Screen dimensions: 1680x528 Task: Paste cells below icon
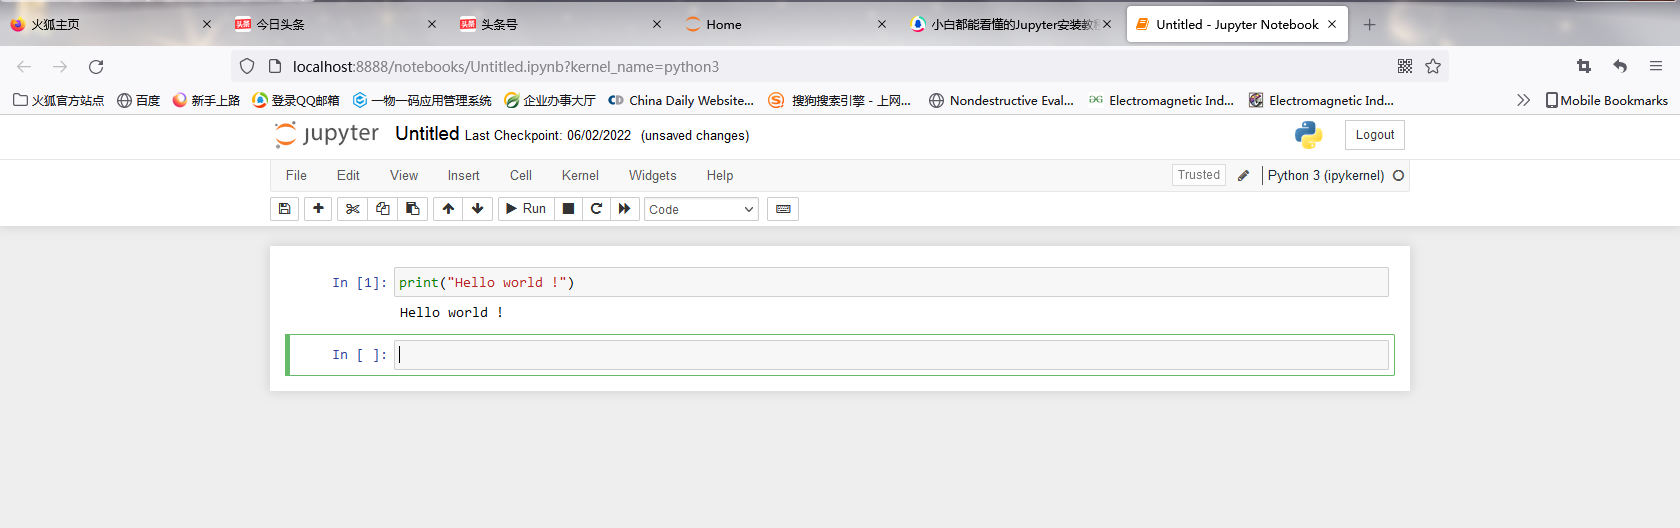[412, 209]
